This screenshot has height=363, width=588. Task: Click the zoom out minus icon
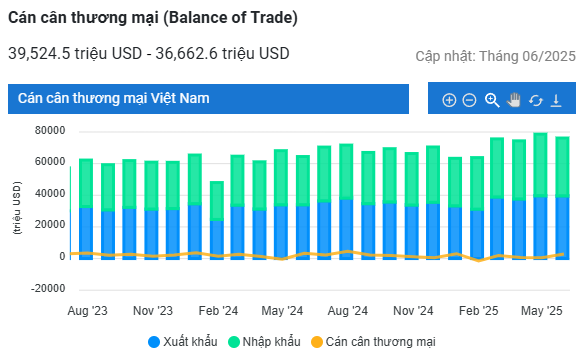469,100
